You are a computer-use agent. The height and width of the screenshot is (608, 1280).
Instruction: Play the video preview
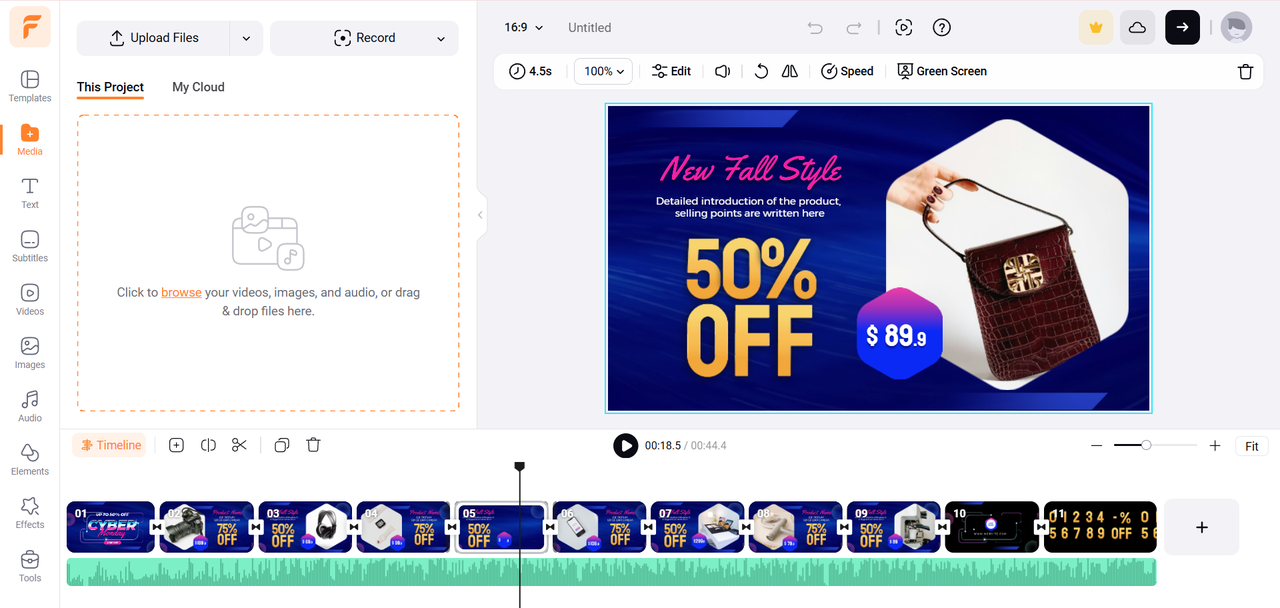pyautogui.click(x=625, y=445)
